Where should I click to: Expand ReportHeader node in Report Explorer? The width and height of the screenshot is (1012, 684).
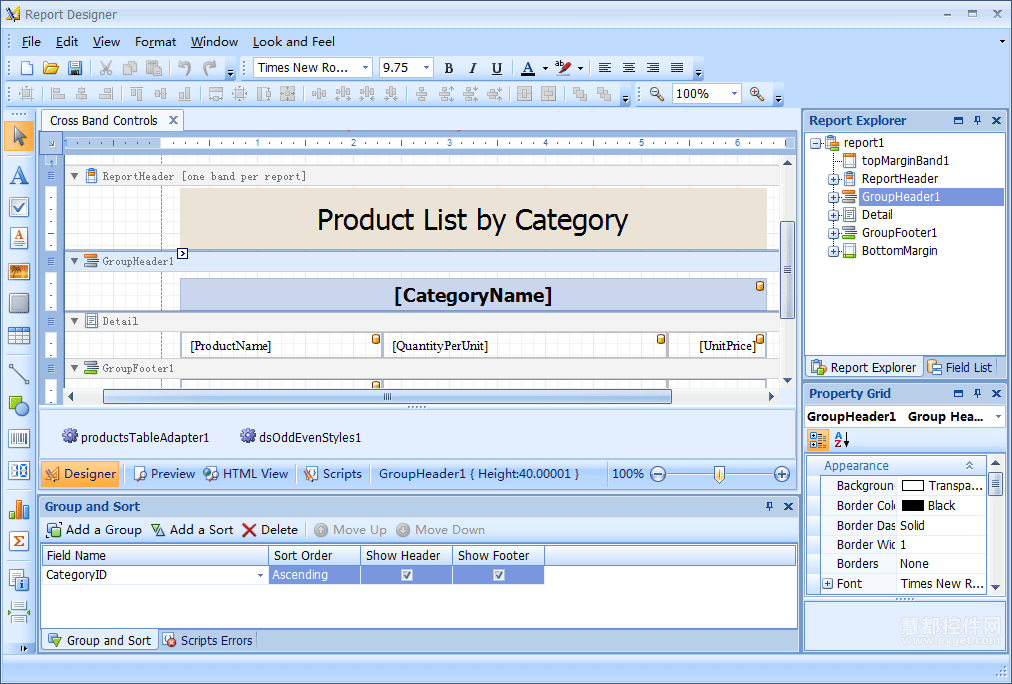tap(834, 179)
